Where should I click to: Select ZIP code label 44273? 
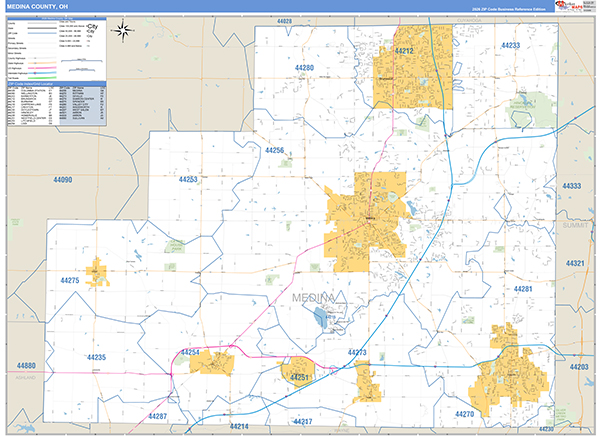(357, 353)
